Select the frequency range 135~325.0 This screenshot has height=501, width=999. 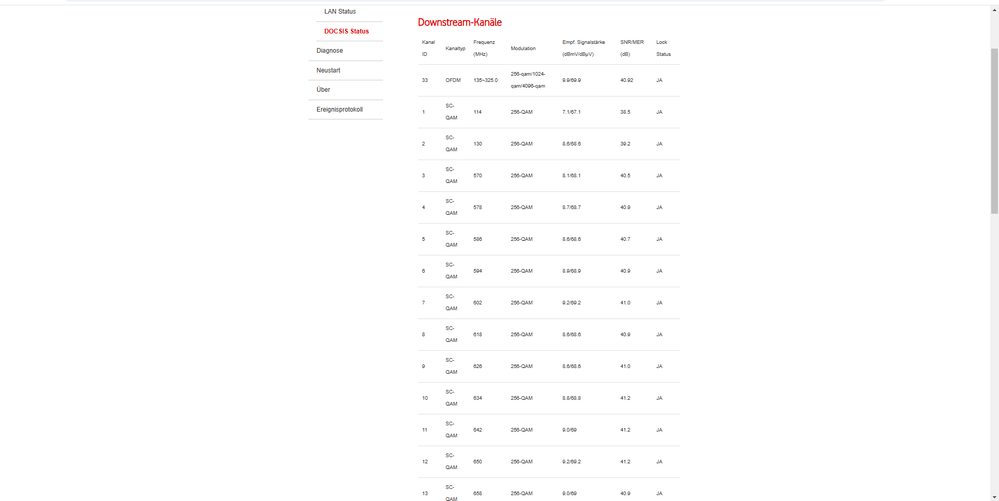[x=485, y=80]
